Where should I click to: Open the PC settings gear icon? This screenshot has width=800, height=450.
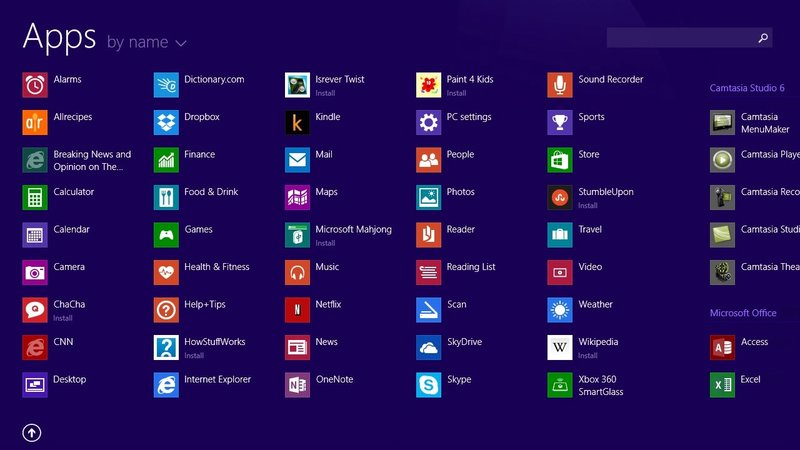[429, 123]
